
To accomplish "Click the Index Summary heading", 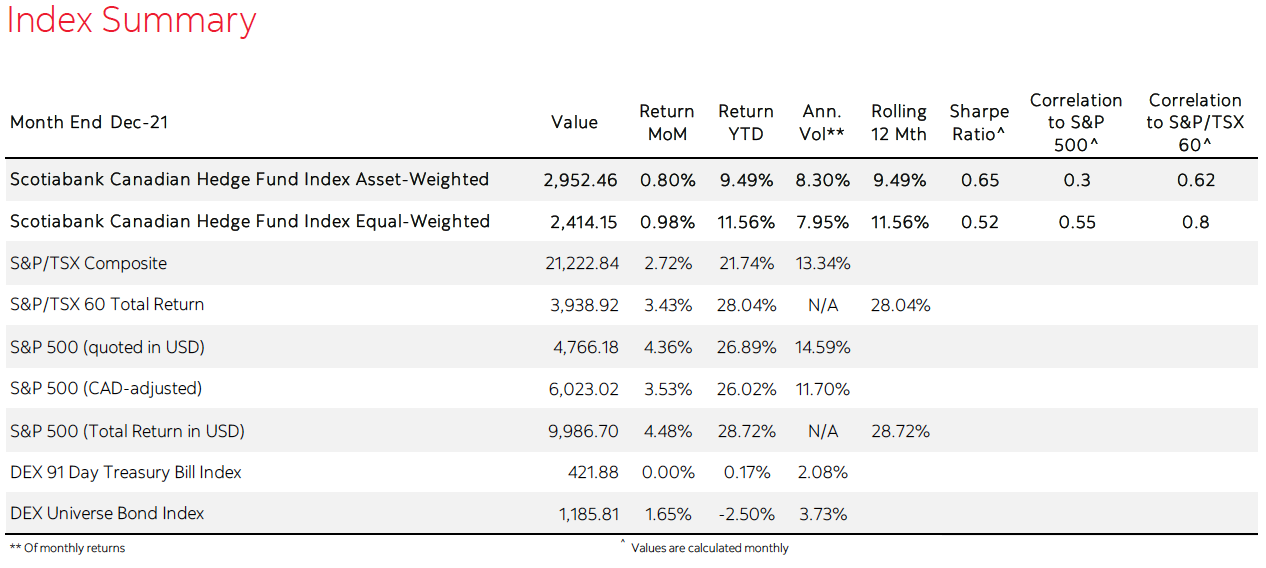I will coord(131,21).
